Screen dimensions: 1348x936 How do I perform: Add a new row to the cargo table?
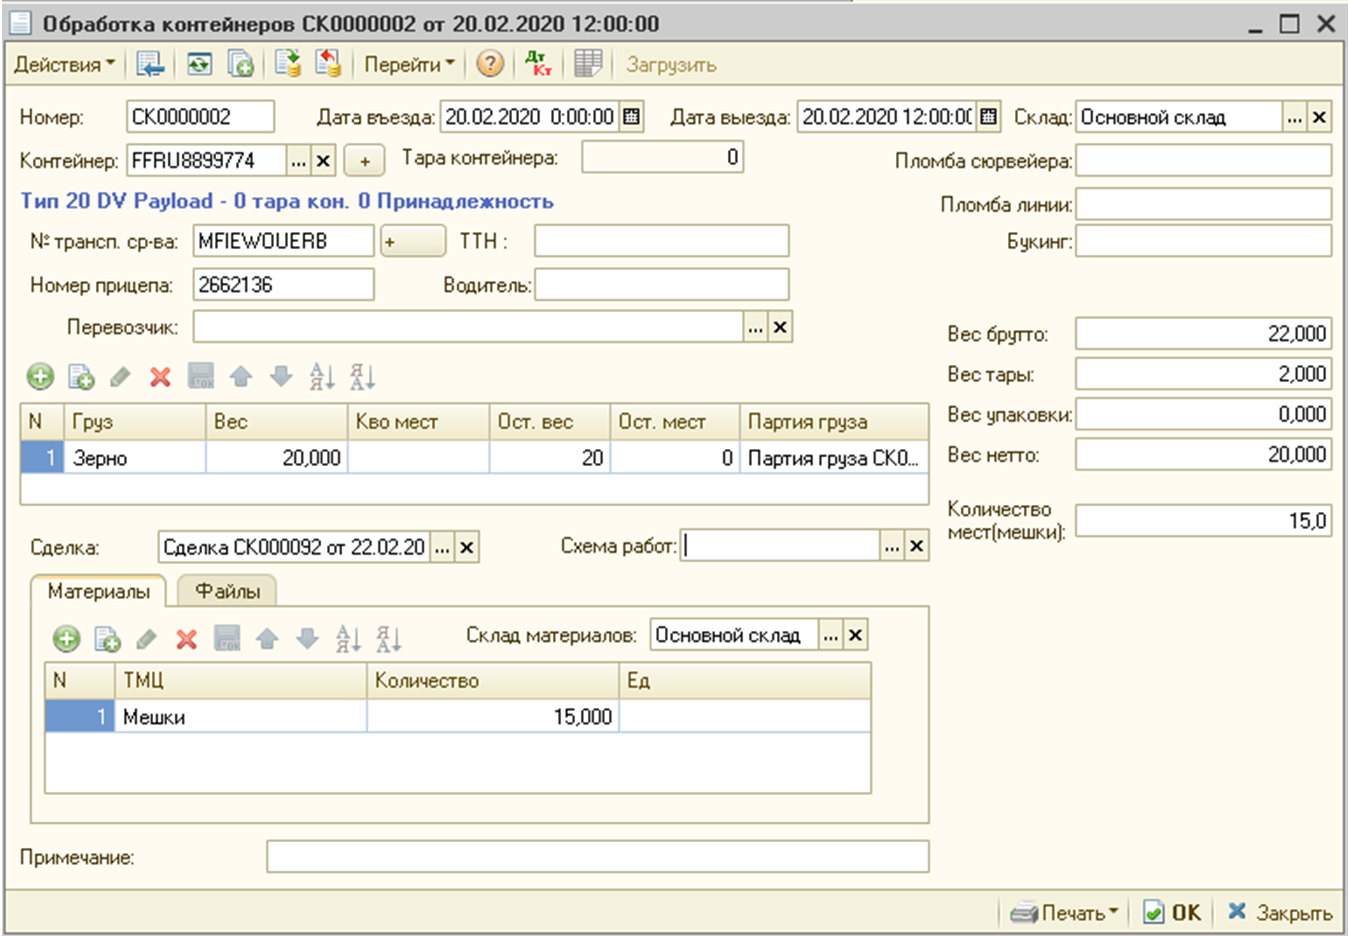pos(40,377)
